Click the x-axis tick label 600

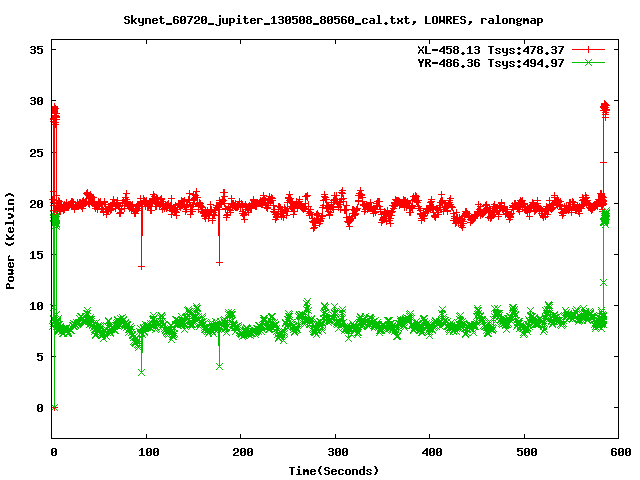[621, 452]
